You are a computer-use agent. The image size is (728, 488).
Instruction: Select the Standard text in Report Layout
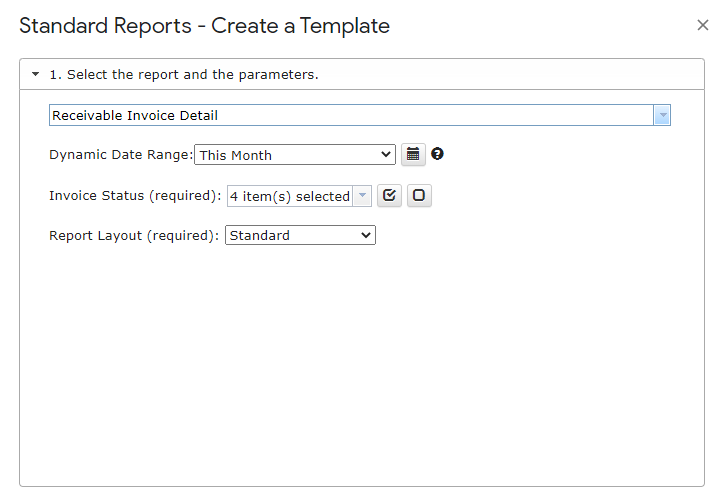[x=260, y=235]
